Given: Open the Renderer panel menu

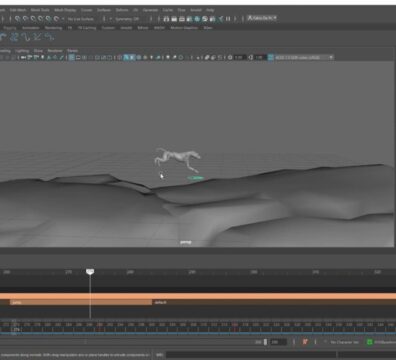Looking at the screenshot, I should 55,51.
